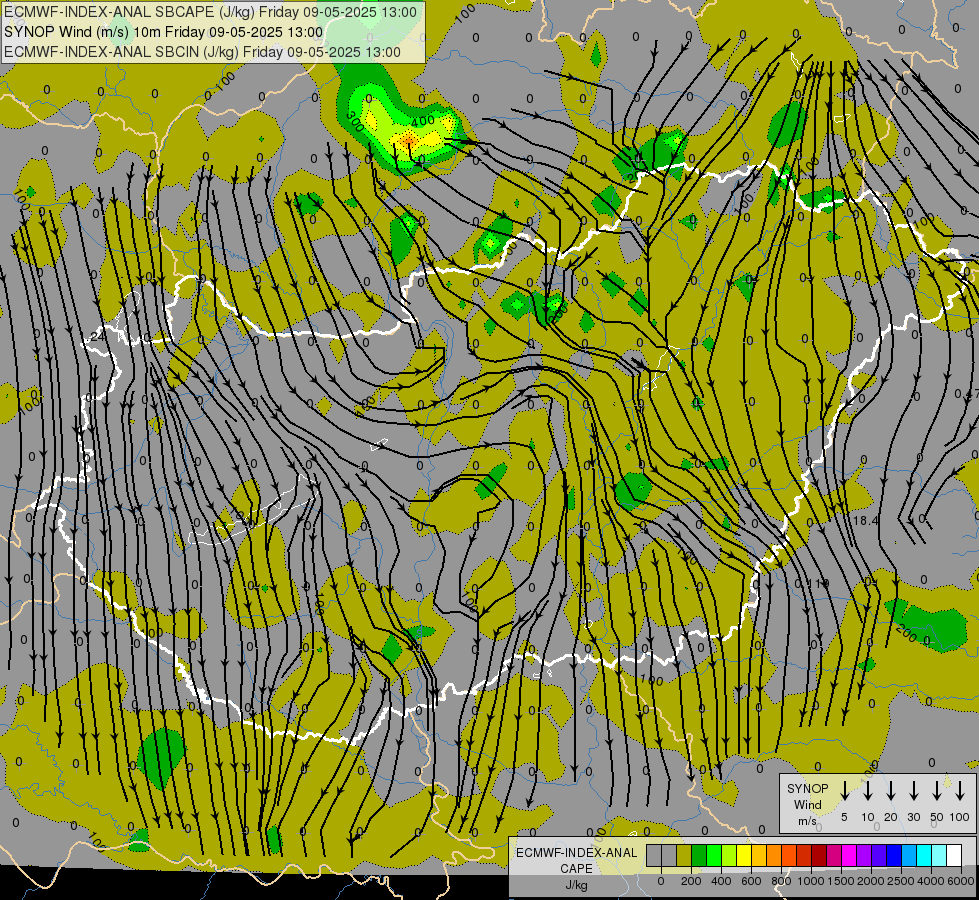Pick the pure yellow CAPE legend swatch
979x900 pixels.
pos(744,856)
